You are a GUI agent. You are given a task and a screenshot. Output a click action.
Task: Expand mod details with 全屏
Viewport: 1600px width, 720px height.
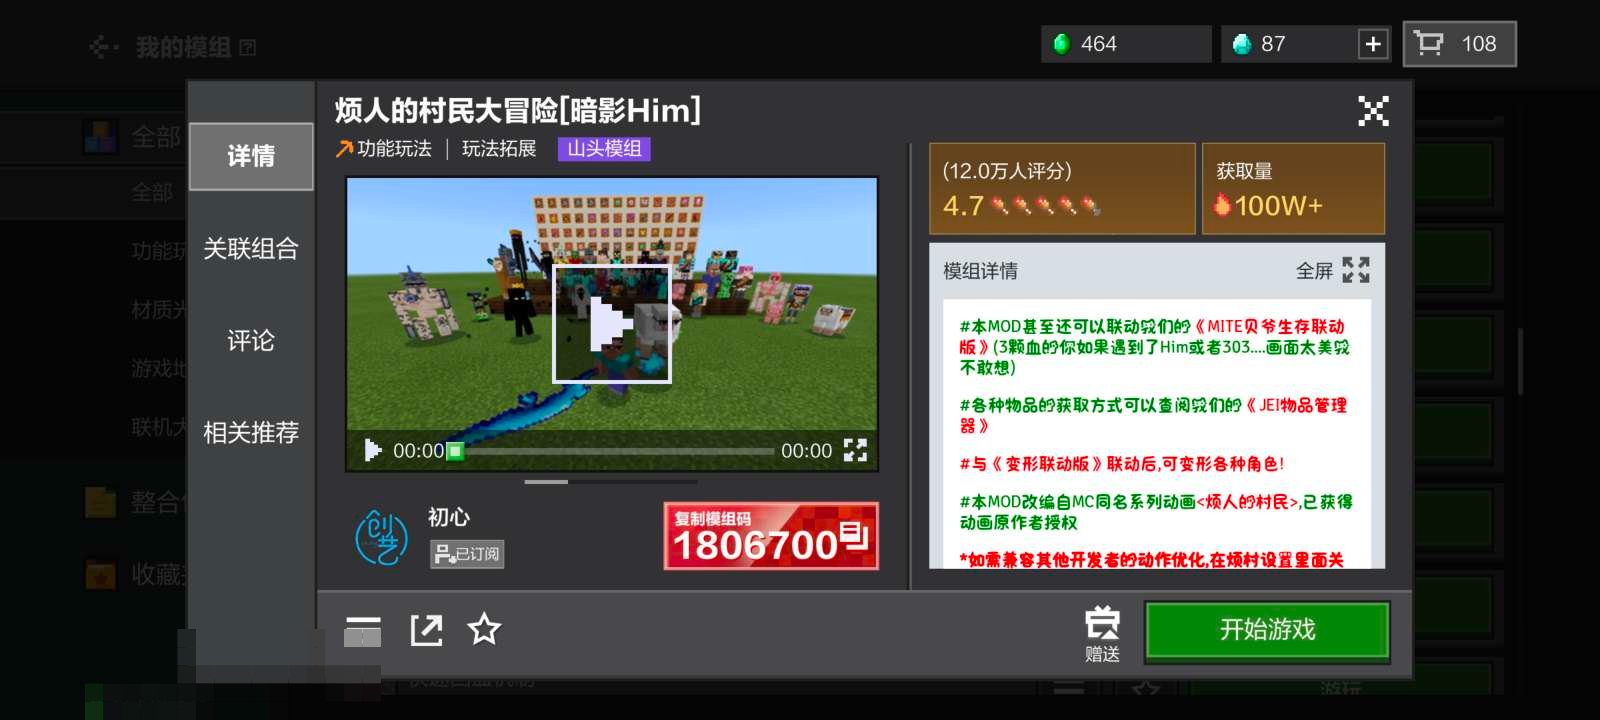(1333, 270)
